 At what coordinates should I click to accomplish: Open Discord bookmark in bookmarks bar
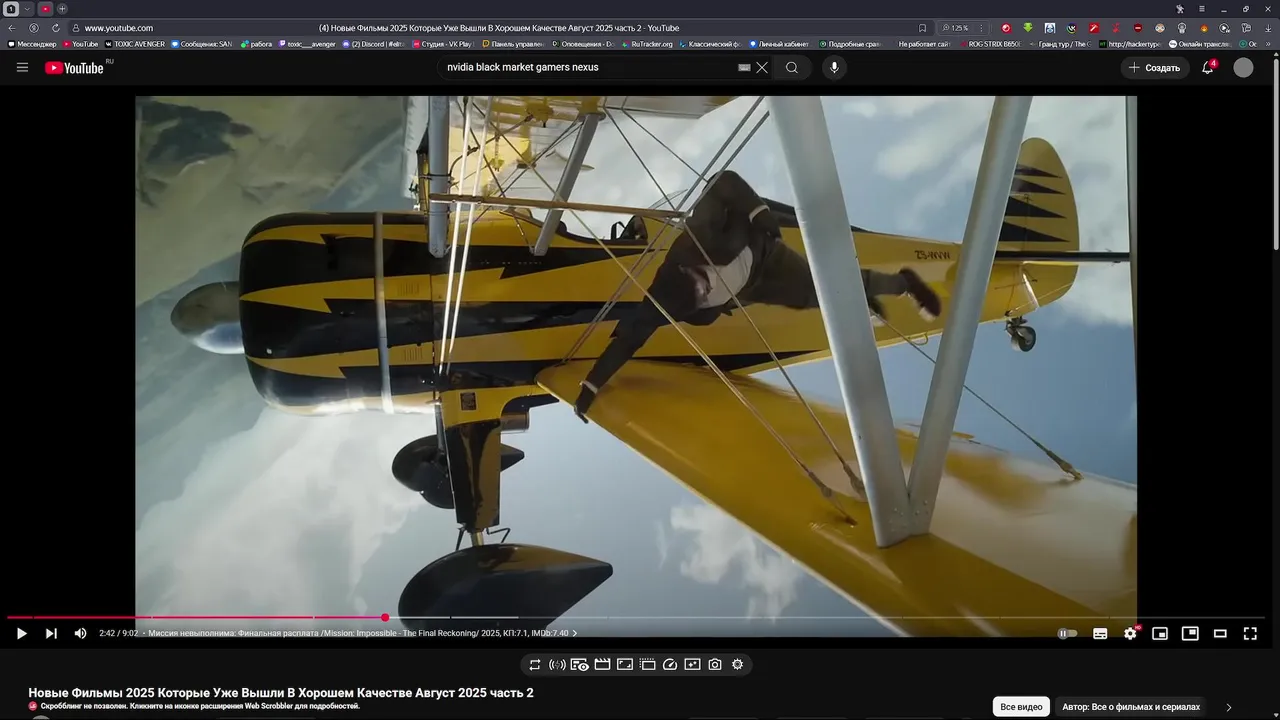tap(373, 44)
